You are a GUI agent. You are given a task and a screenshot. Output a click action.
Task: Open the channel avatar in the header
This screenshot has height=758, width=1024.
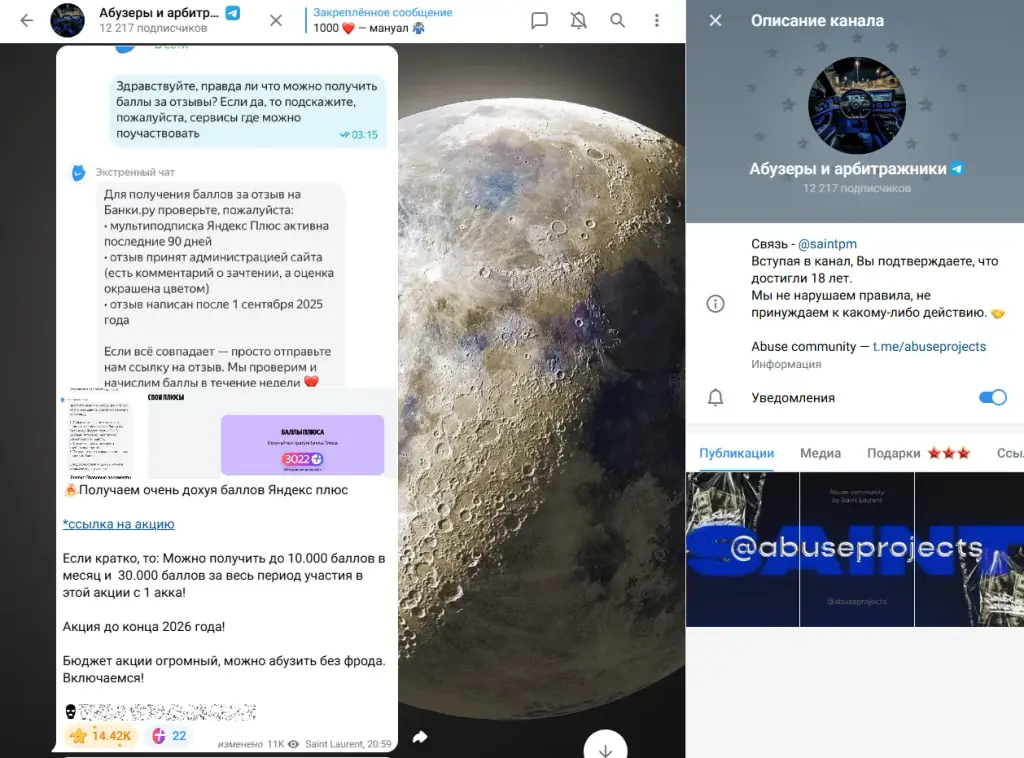tap(67, 20)
